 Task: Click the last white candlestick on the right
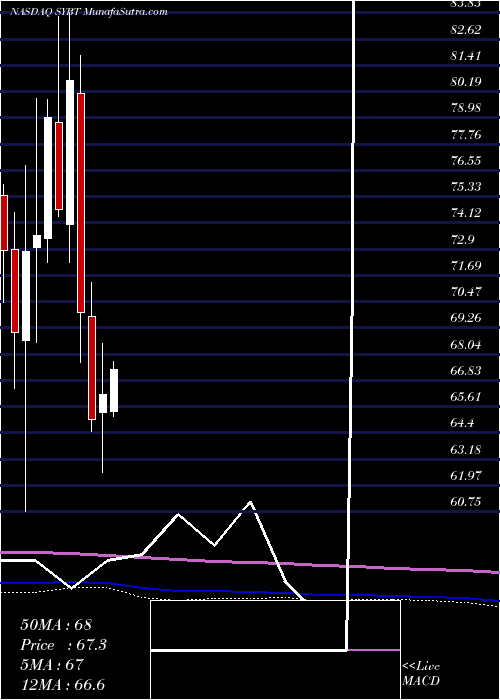pyautogui.click(x=114, y=390)
